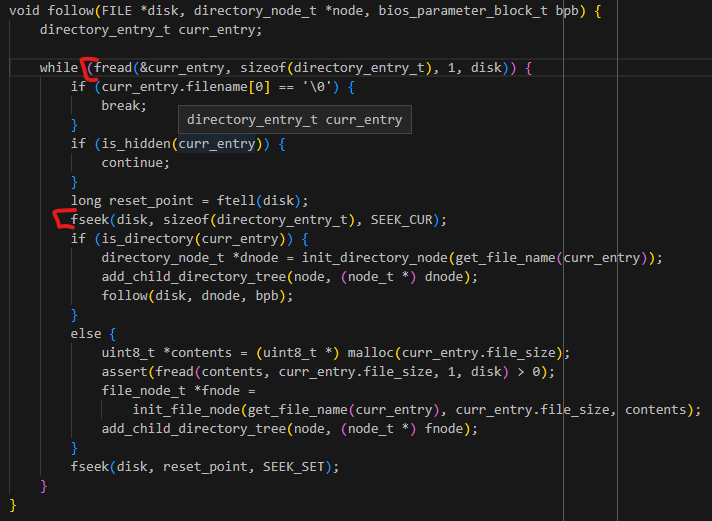Click the assert statement
The height and width of the screenshot is (521, 712).
[x=124, y=371]
